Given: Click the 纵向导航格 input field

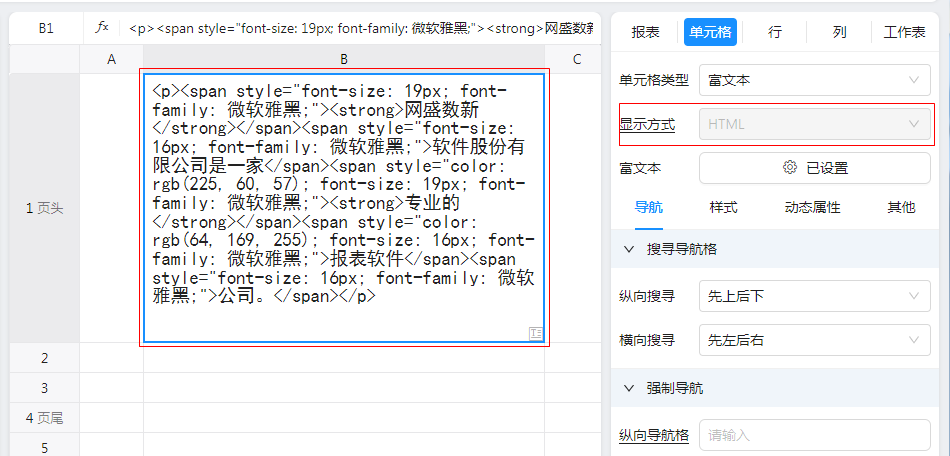Looking at the screenshot, I should pos(814,435).
